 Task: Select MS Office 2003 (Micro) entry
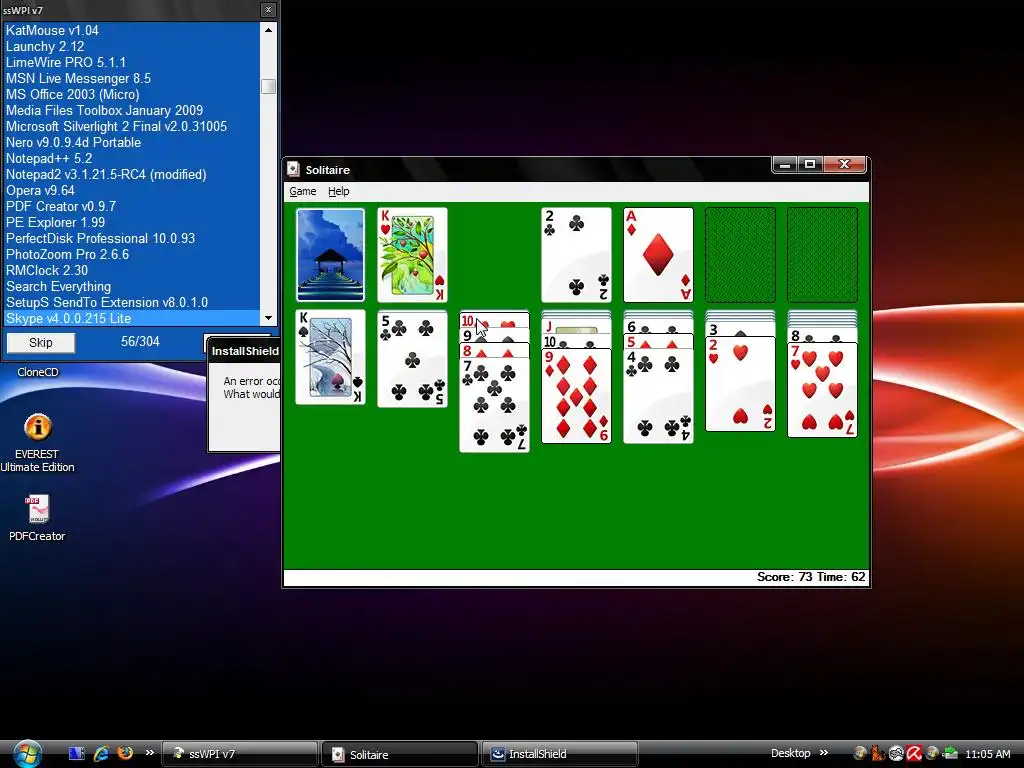(131, 94)
